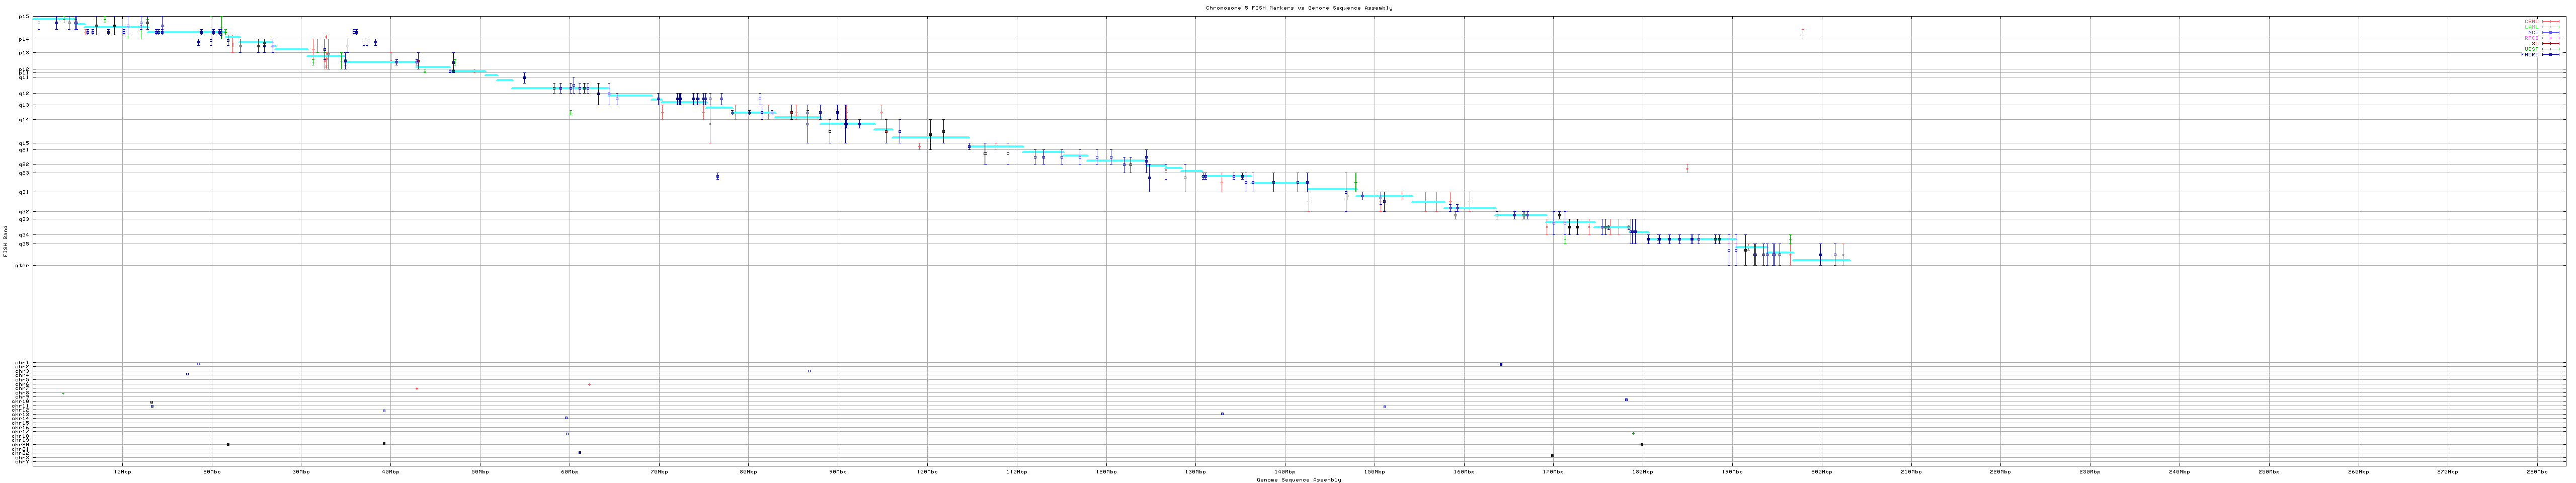
Task: Click the 280Mbp tick label
Action: pyautogui.click(x=2536, y=471)
